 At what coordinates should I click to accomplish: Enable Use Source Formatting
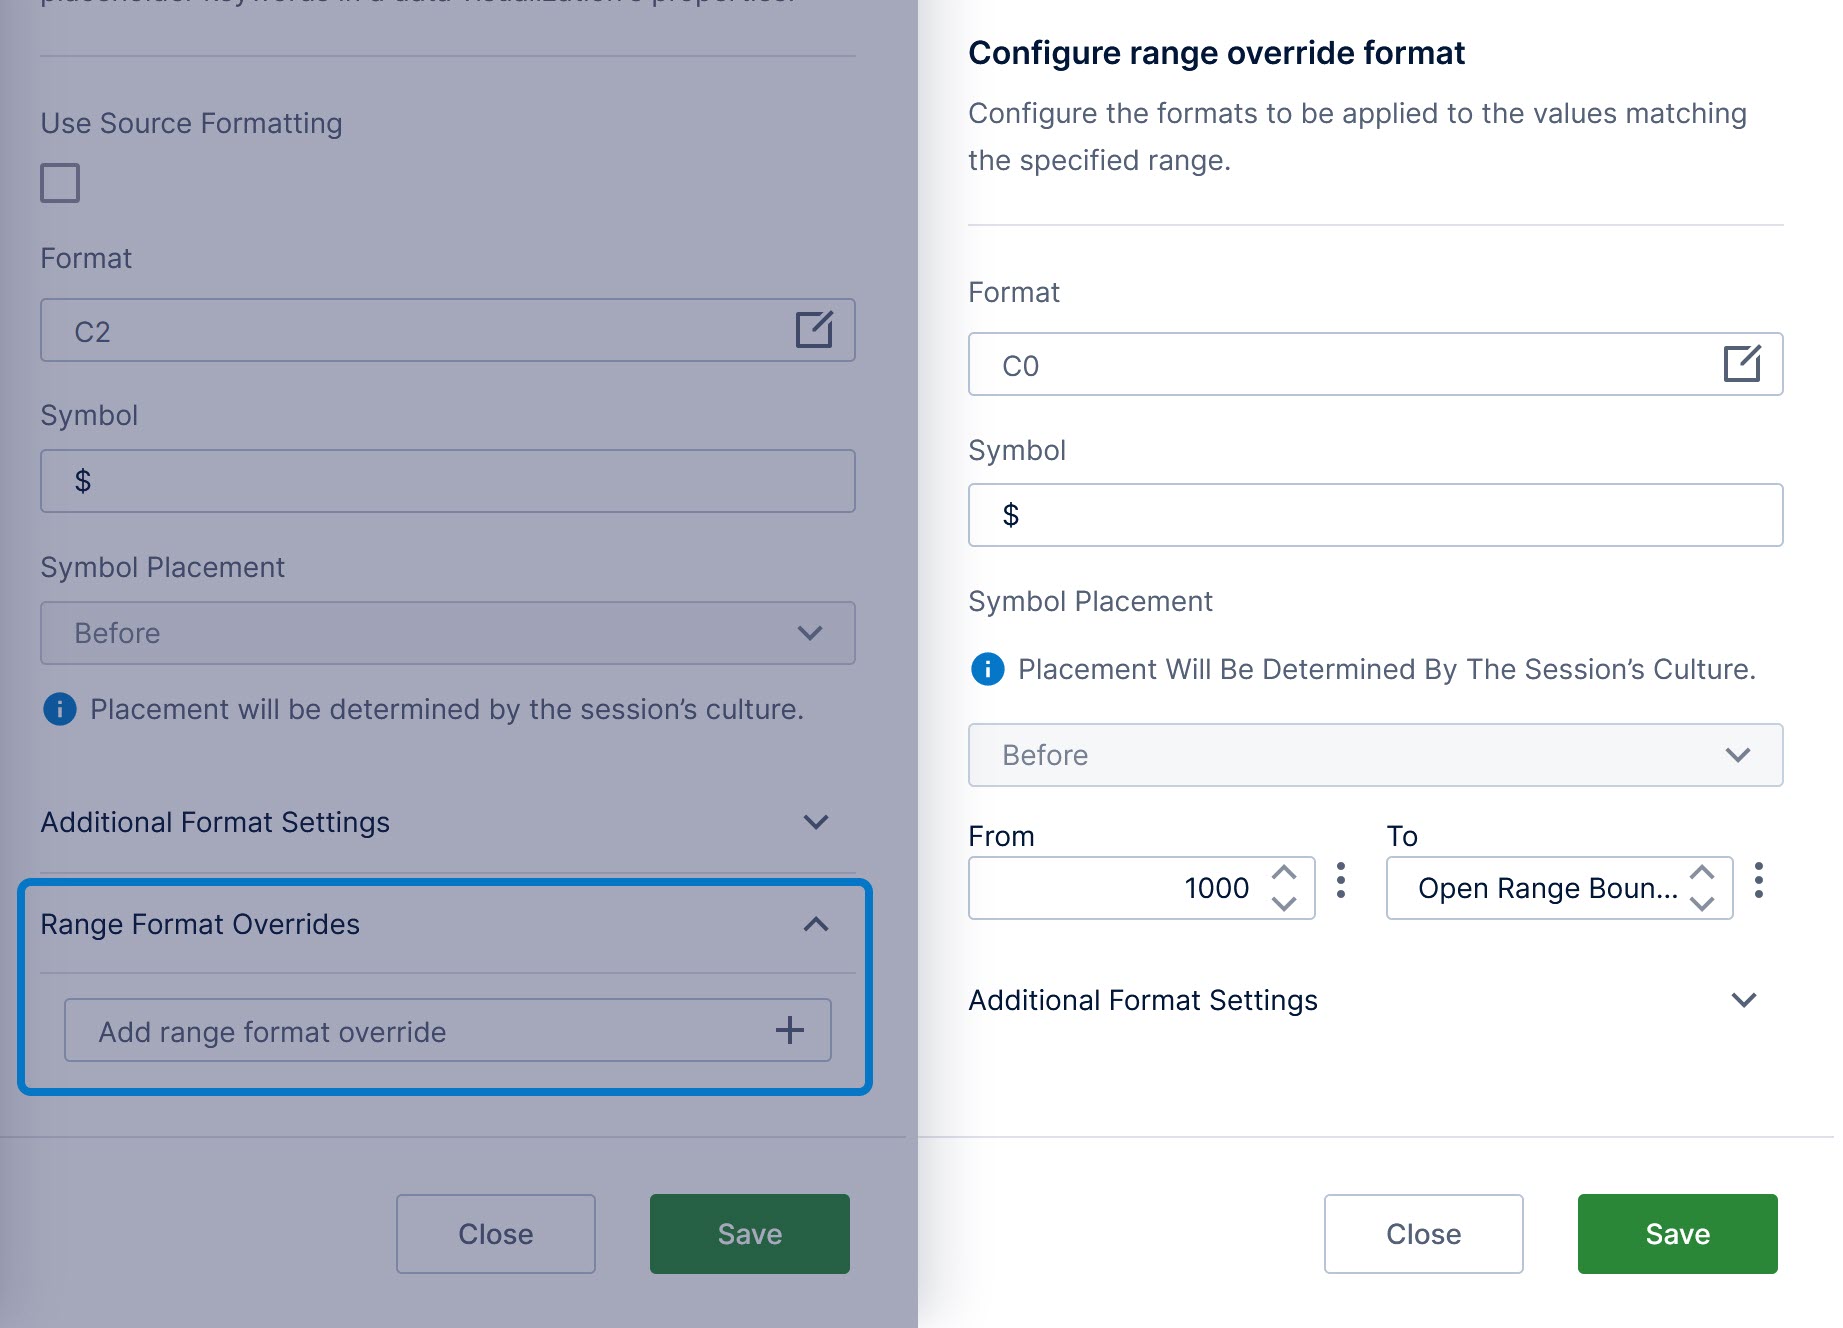click(x=59, y=183)
